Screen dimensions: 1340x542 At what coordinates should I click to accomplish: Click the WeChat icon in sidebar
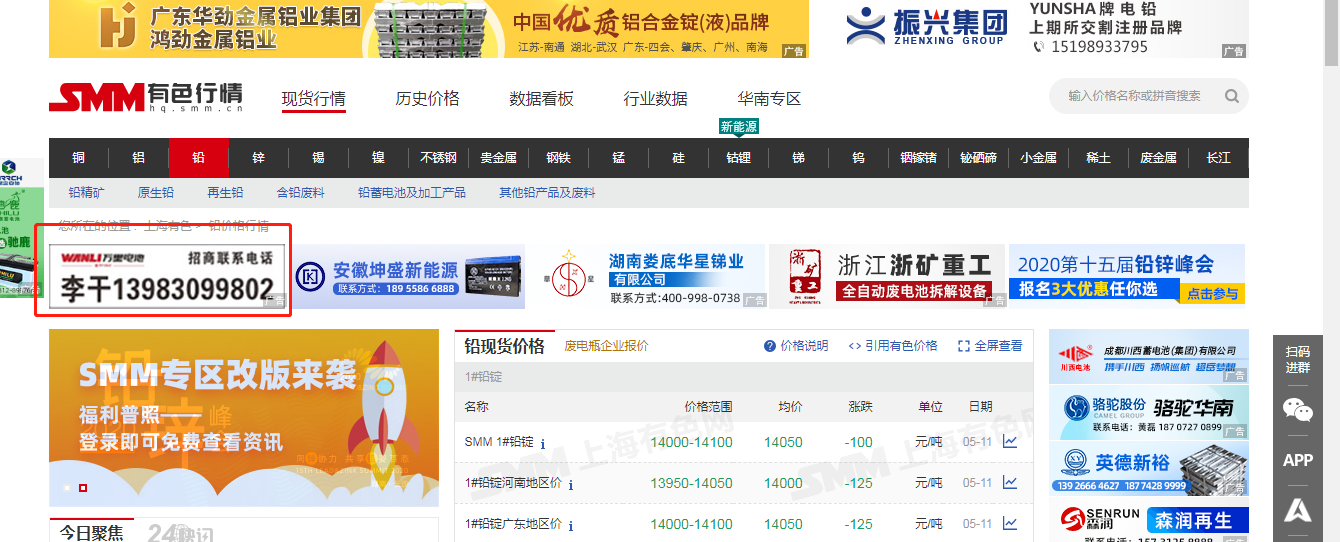pyautogui.click(x=1297, y=409)
